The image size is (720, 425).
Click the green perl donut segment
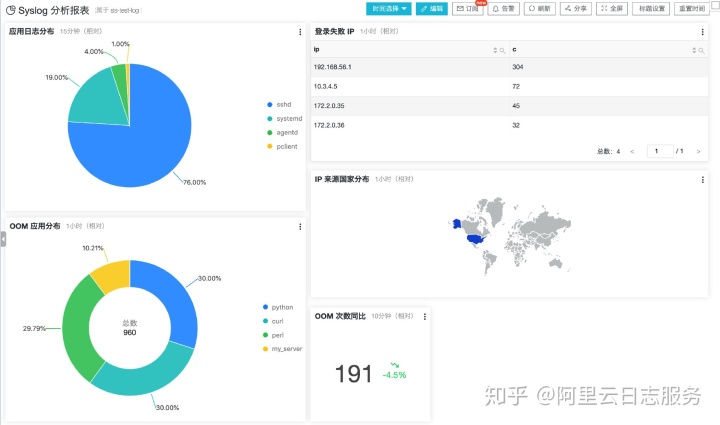78,328
